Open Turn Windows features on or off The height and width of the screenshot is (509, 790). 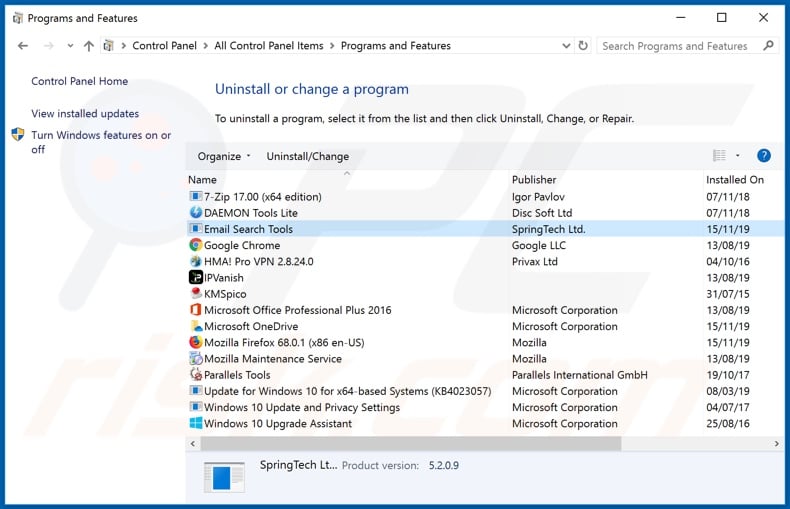101,142
